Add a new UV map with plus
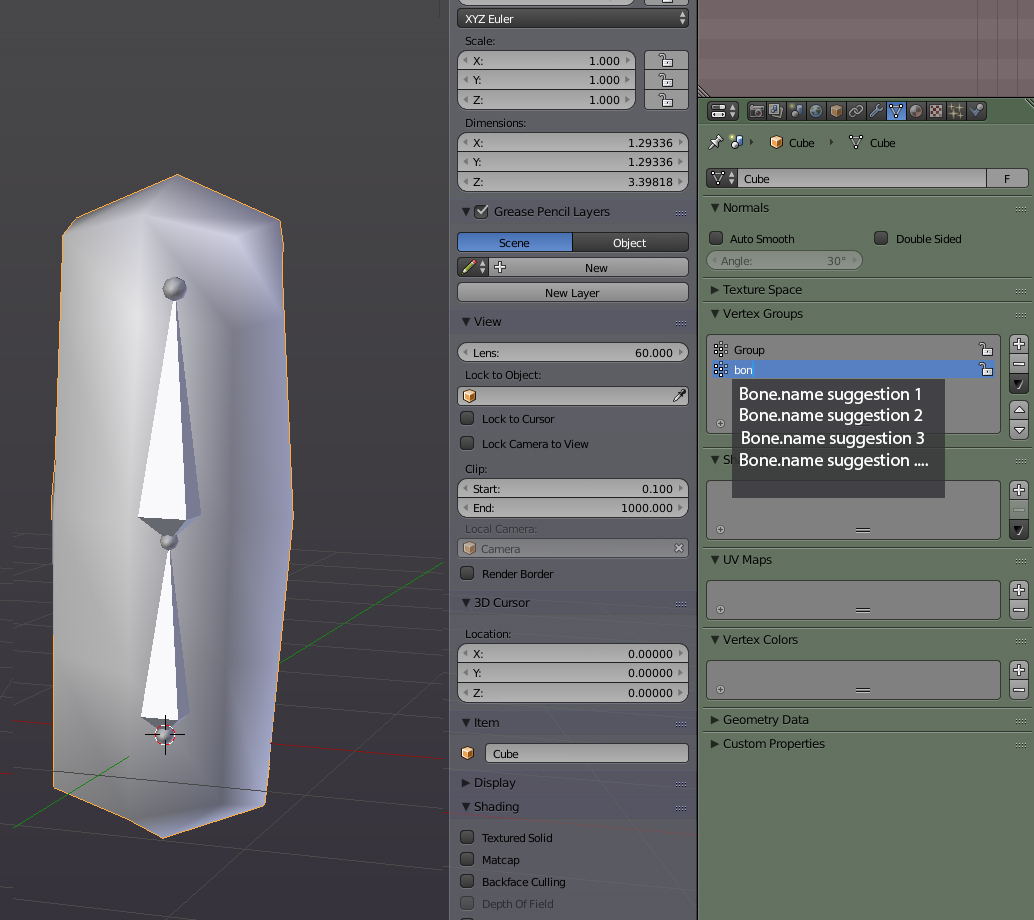 tap(1019, 590)
